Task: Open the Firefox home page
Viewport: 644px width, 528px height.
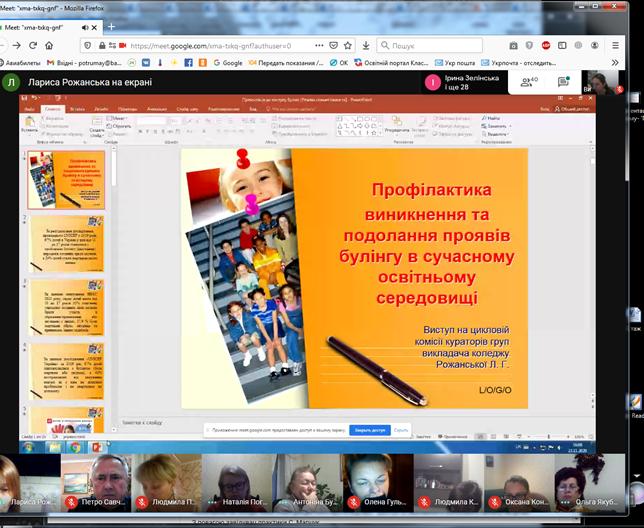Action: click(49, 46)
